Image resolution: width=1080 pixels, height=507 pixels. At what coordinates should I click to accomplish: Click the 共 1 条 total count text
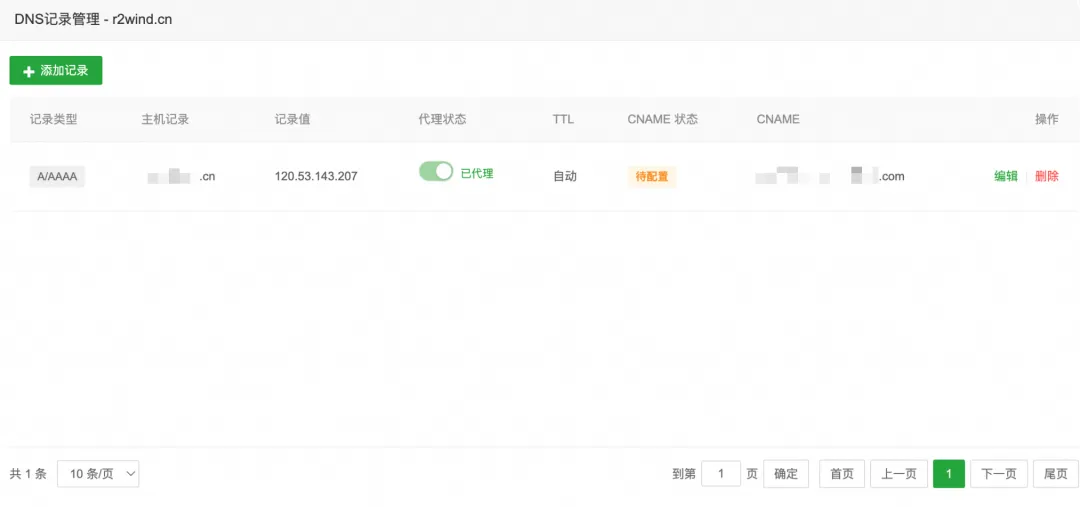click(x=28, y=474)
